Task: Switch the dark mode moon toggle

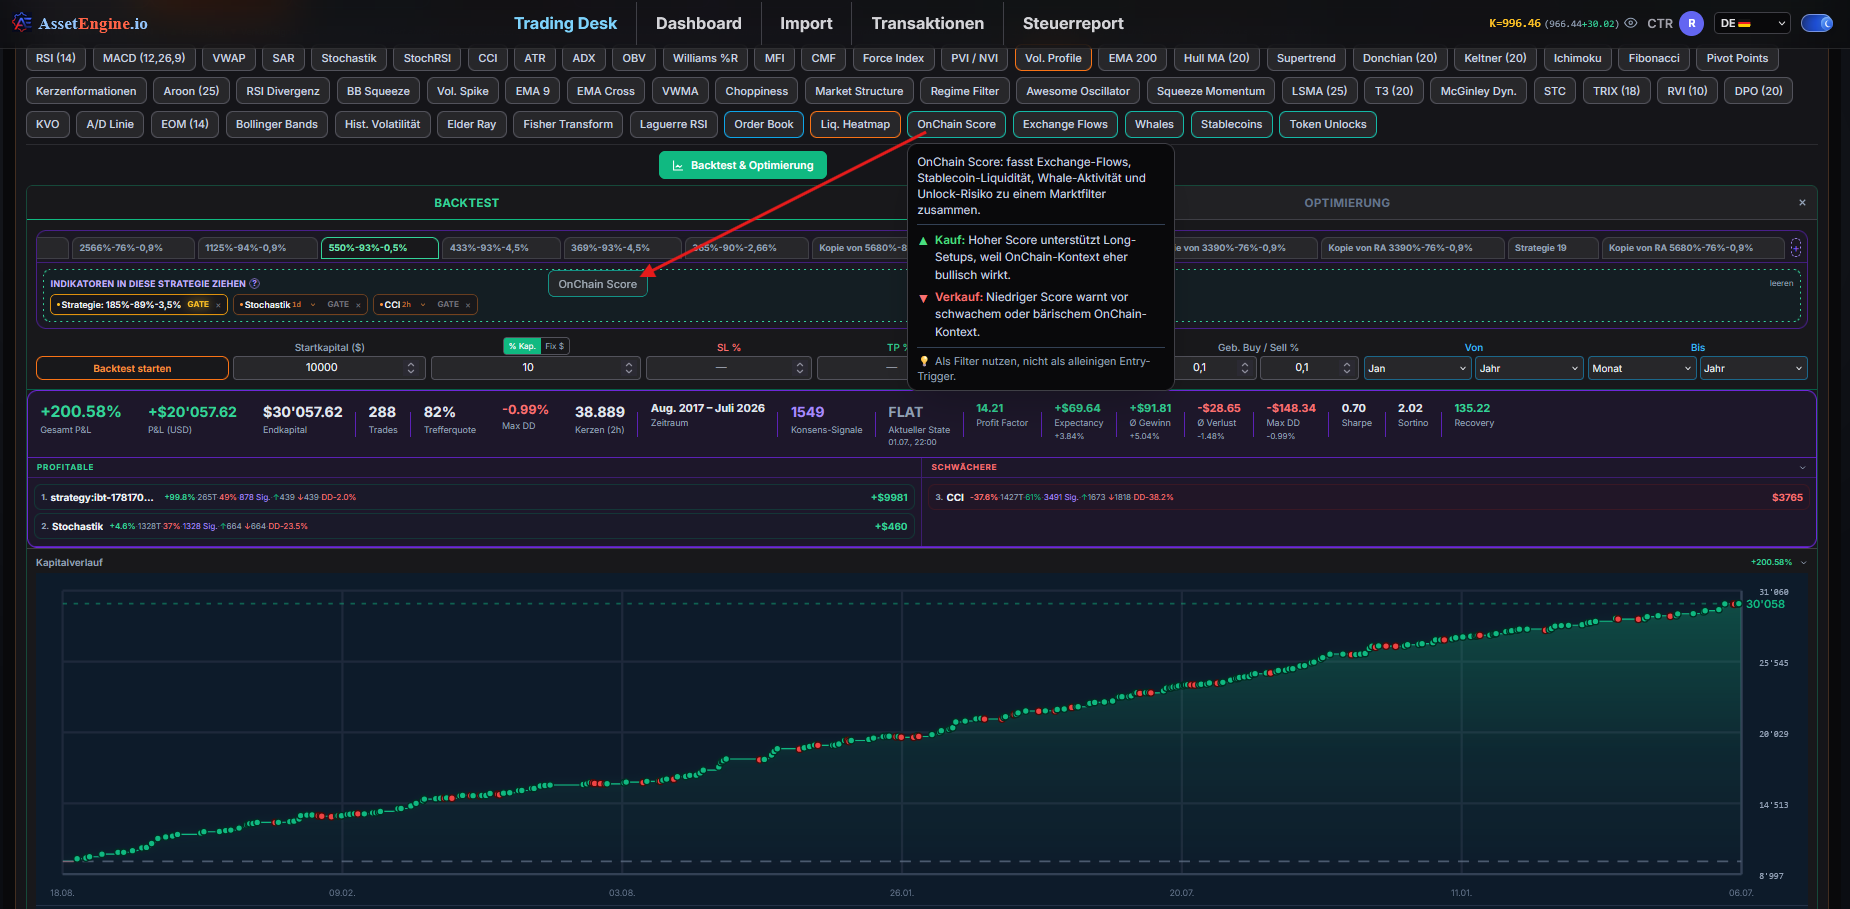Action: click(1817, 23)
